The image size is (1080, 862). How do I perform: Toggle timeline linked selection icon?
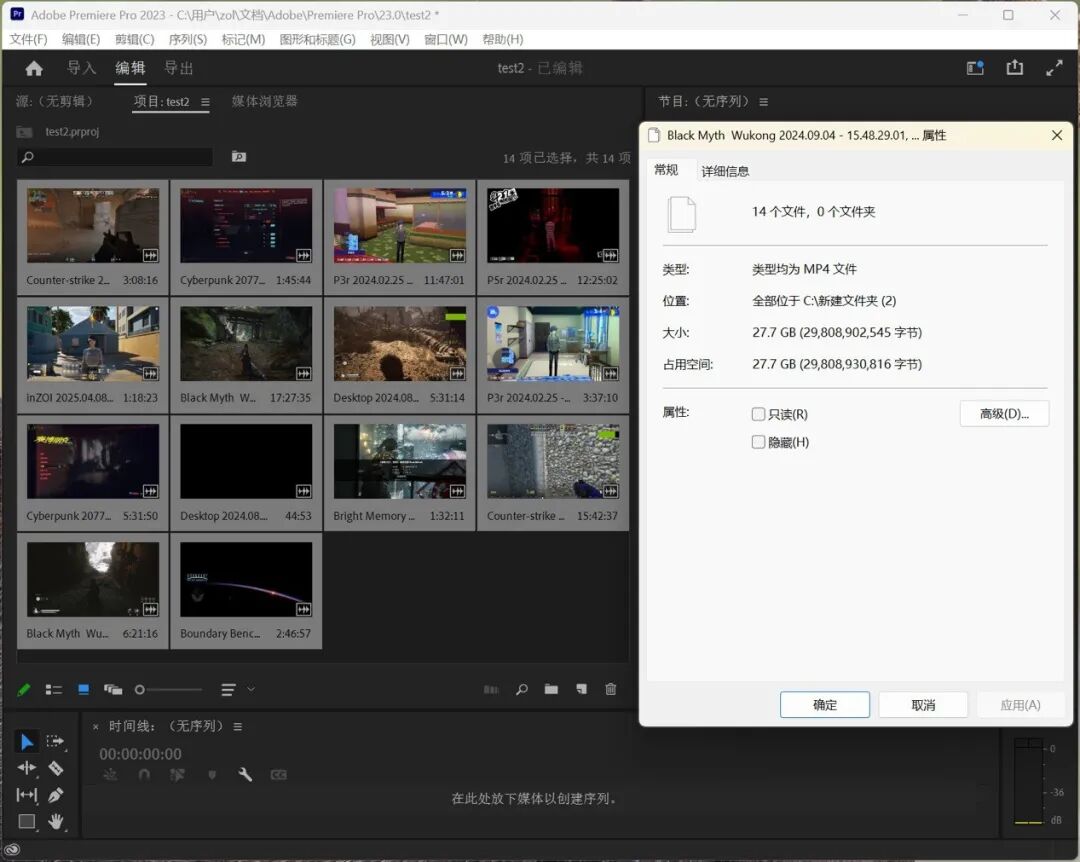[x=177, y=774]
